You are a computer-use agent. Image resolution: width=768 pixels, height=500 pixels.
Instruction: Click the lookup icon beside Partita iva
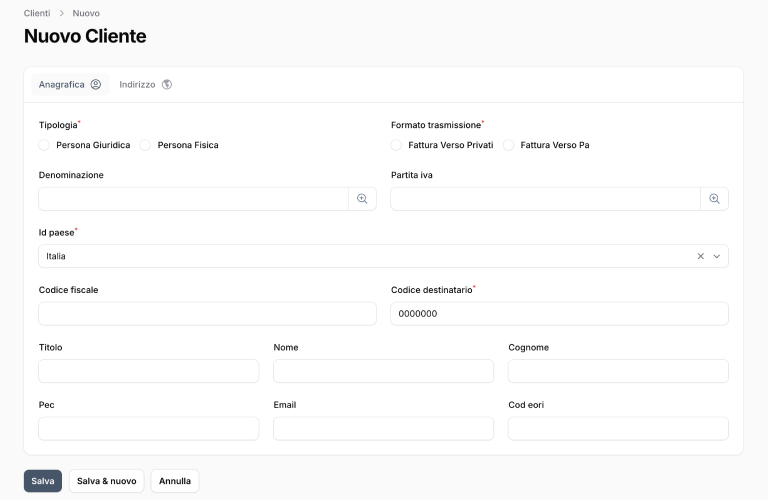(714, 199)
